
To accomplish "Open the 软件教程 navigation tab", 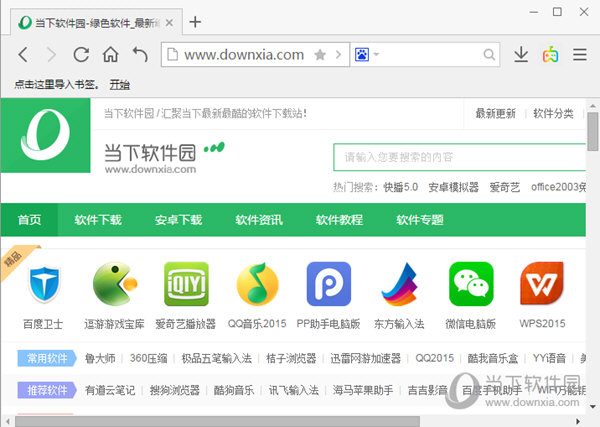I will pyautogui.click(x=339, y=220).
